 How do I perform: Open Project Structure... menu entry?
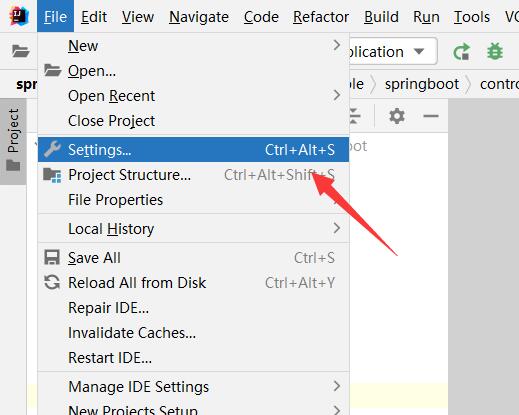pos(193,175)
